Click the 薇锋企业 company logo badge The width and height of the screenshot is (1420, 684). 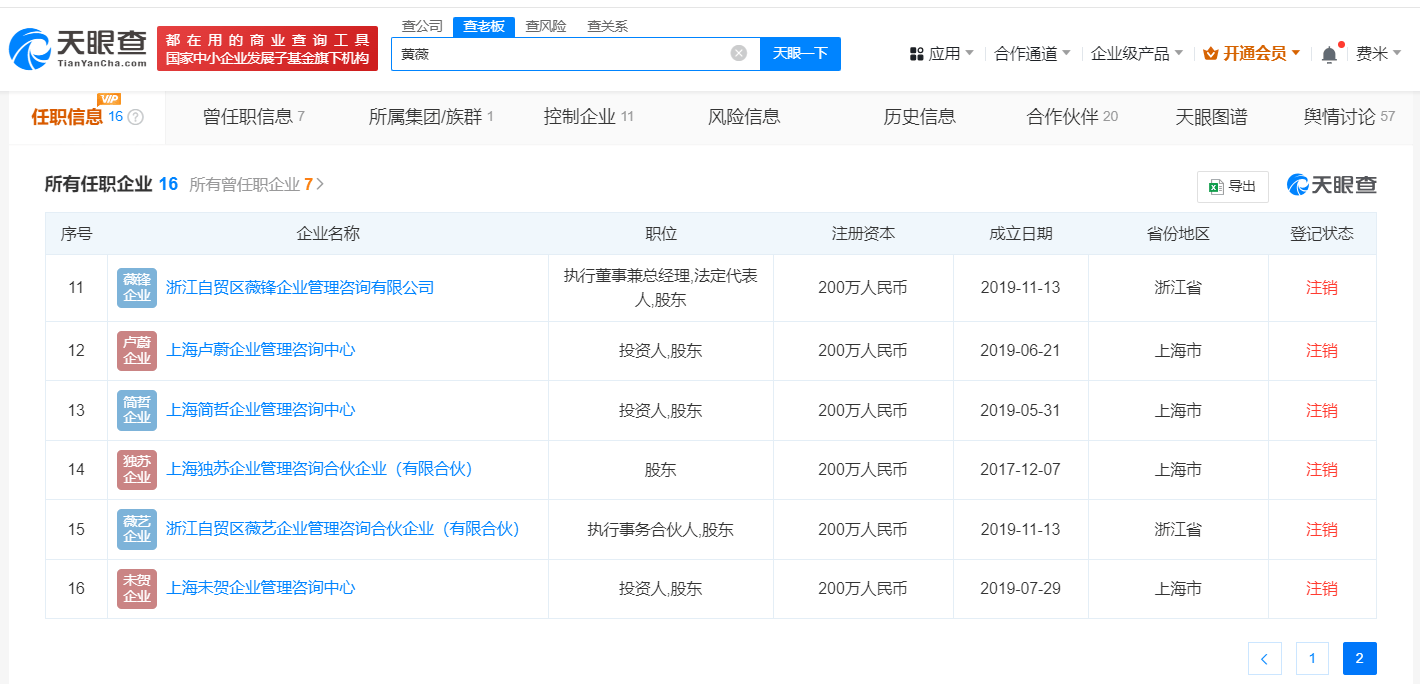[x=136, y=288]
